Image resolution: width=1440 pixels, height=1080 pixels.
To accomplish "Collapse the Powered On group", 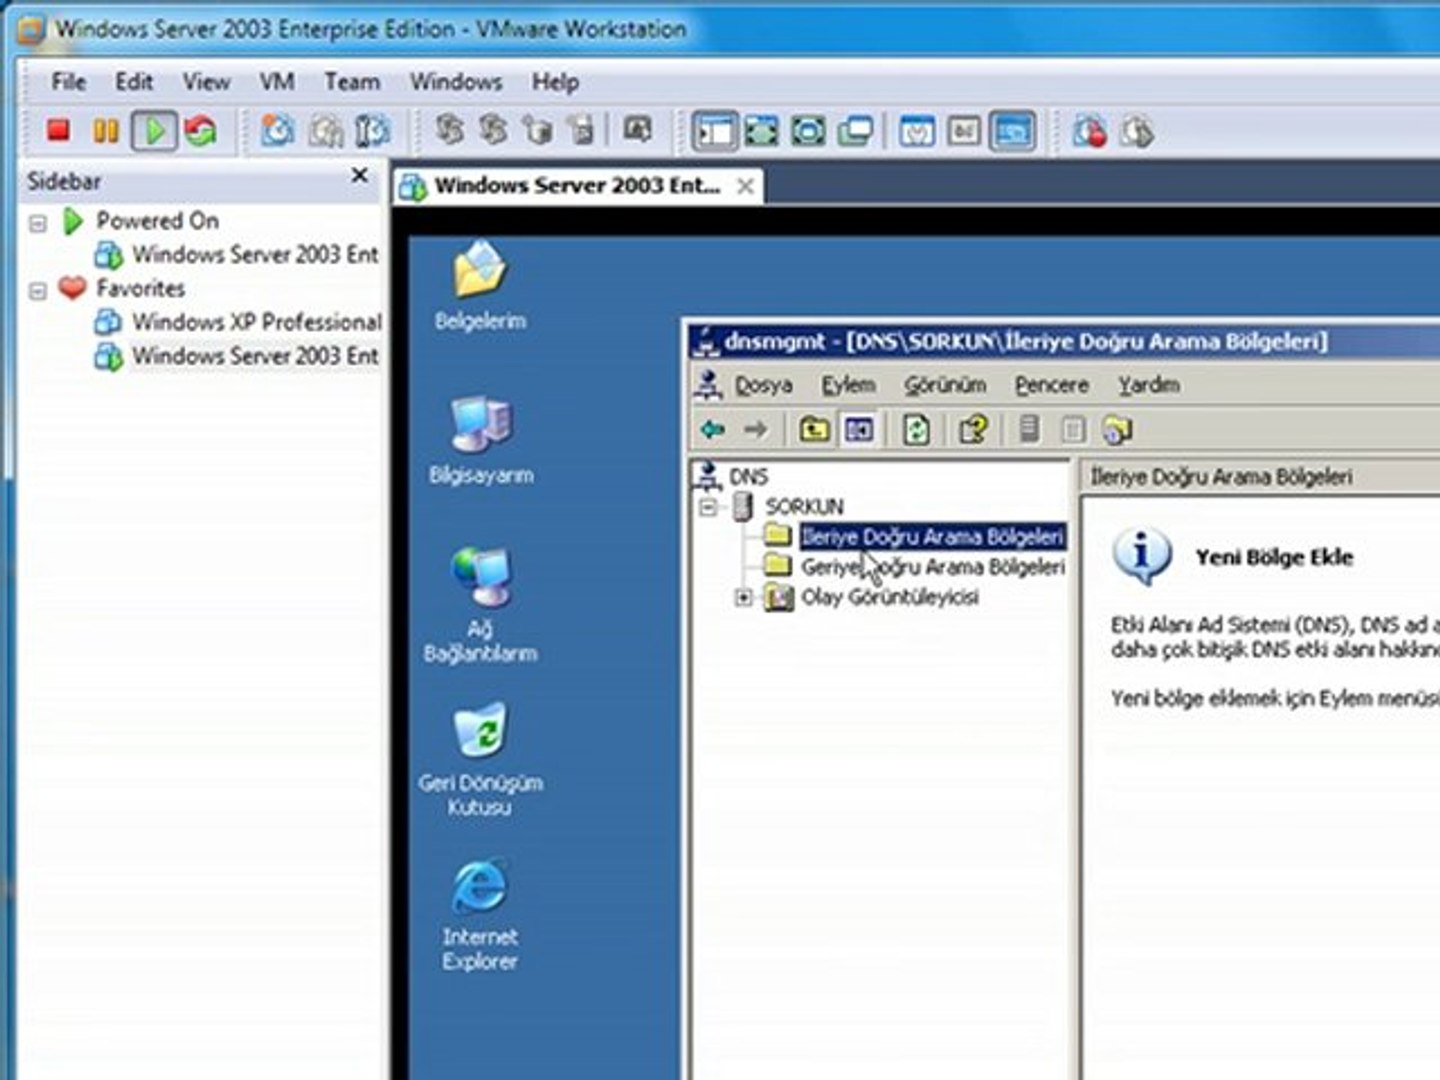I will click(38, 223).
